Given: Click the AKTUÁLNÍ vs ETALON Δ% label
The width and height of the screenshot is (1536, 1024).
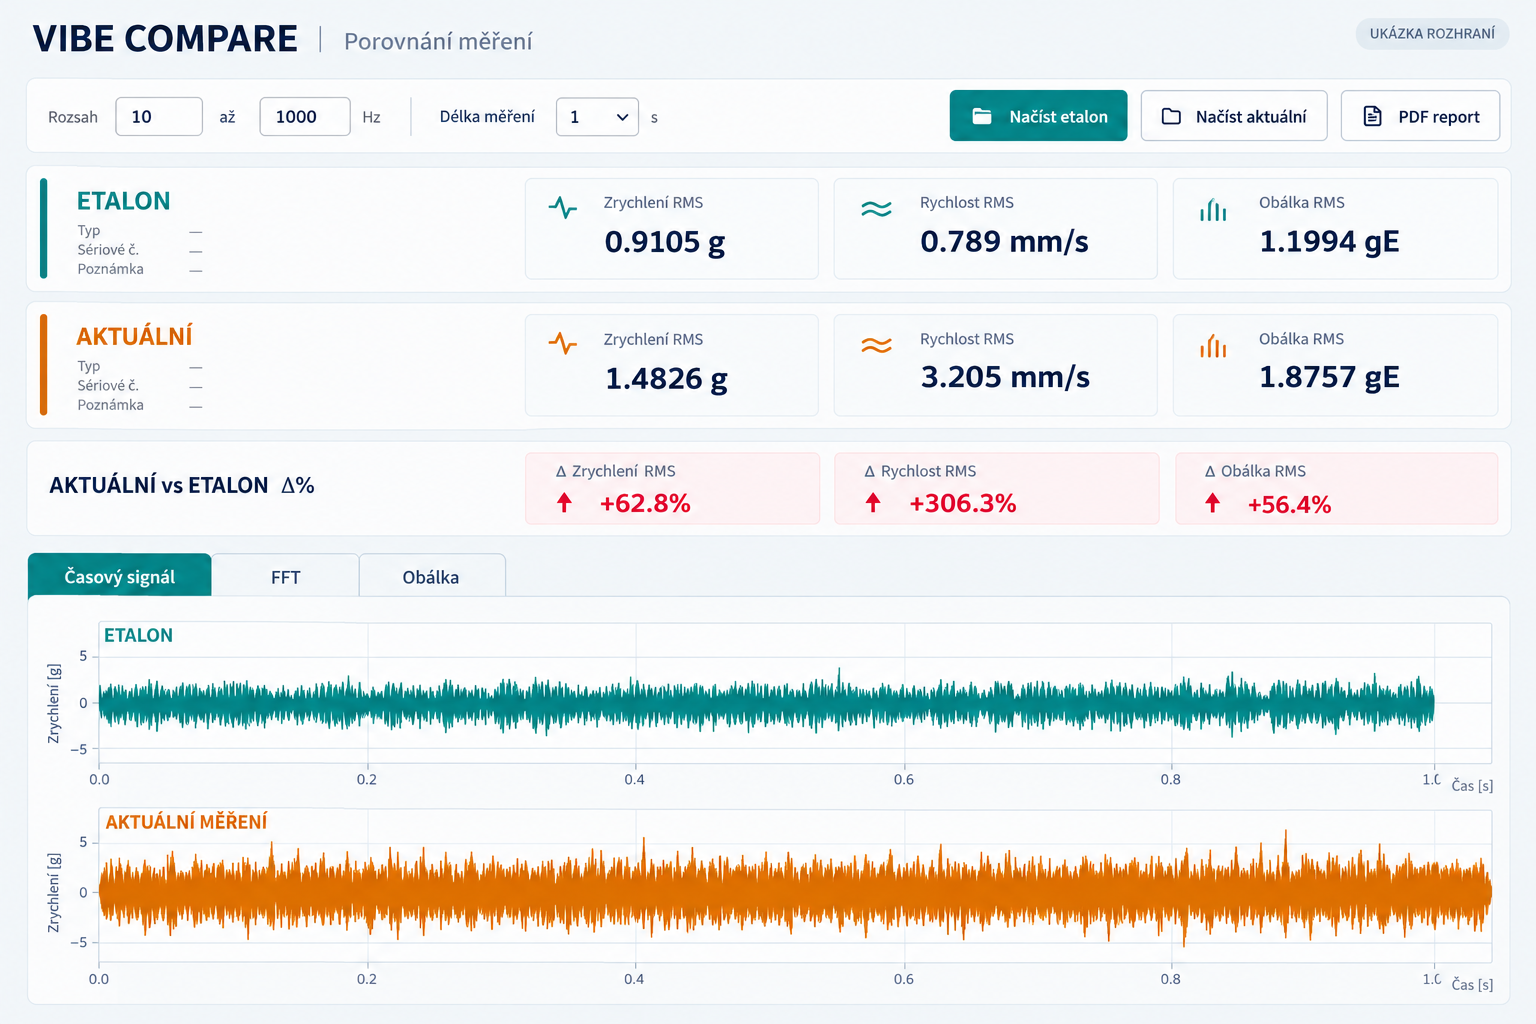Looking at the screenshot, I should pyautogui.click(x=182, y=485).
